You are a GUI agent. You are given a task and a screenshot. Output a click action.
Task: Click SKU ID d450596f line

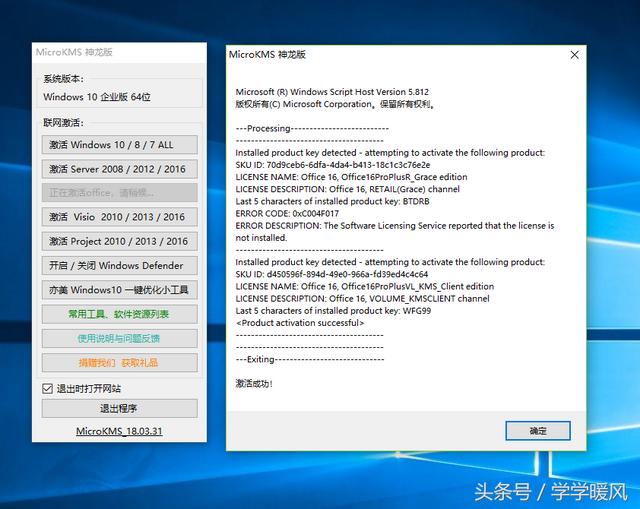pyautogui.click(x=331, y=274)
